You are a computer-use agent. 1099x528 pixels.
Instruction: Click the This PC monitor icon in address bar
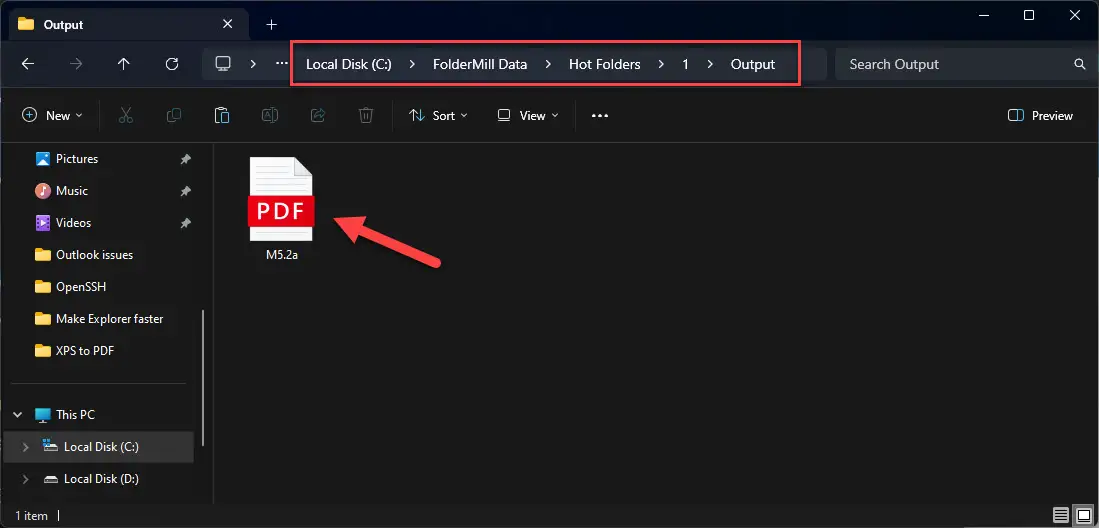tap(223, 64)
